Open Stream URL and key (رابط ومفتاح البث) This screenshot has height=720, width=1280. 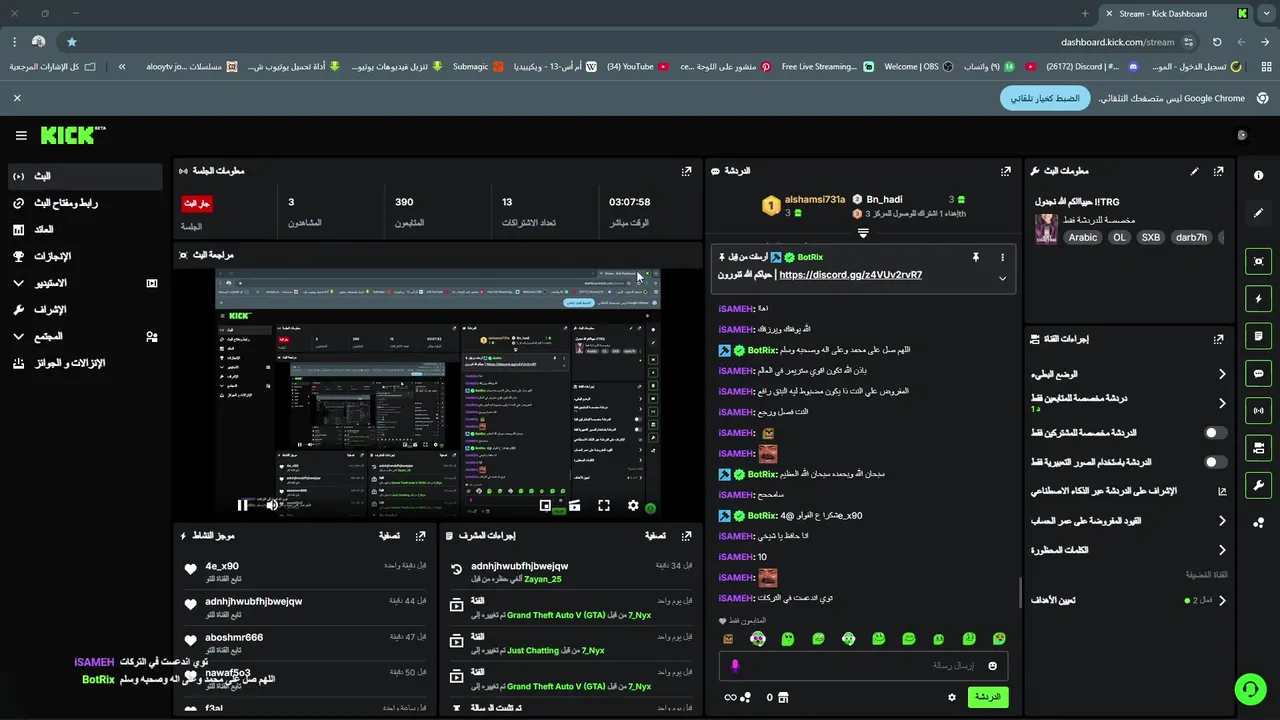click(x=84, y=203)
